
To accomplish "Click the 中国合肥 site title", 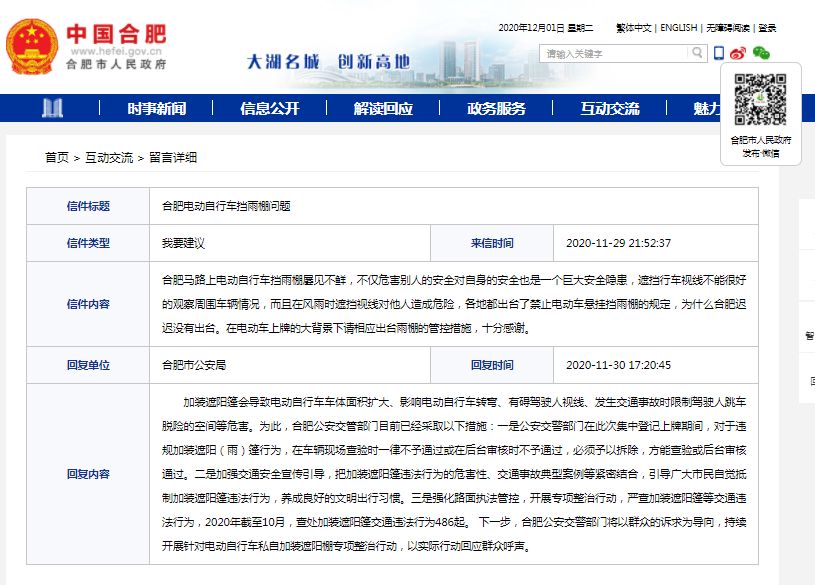I will [116, 34].
